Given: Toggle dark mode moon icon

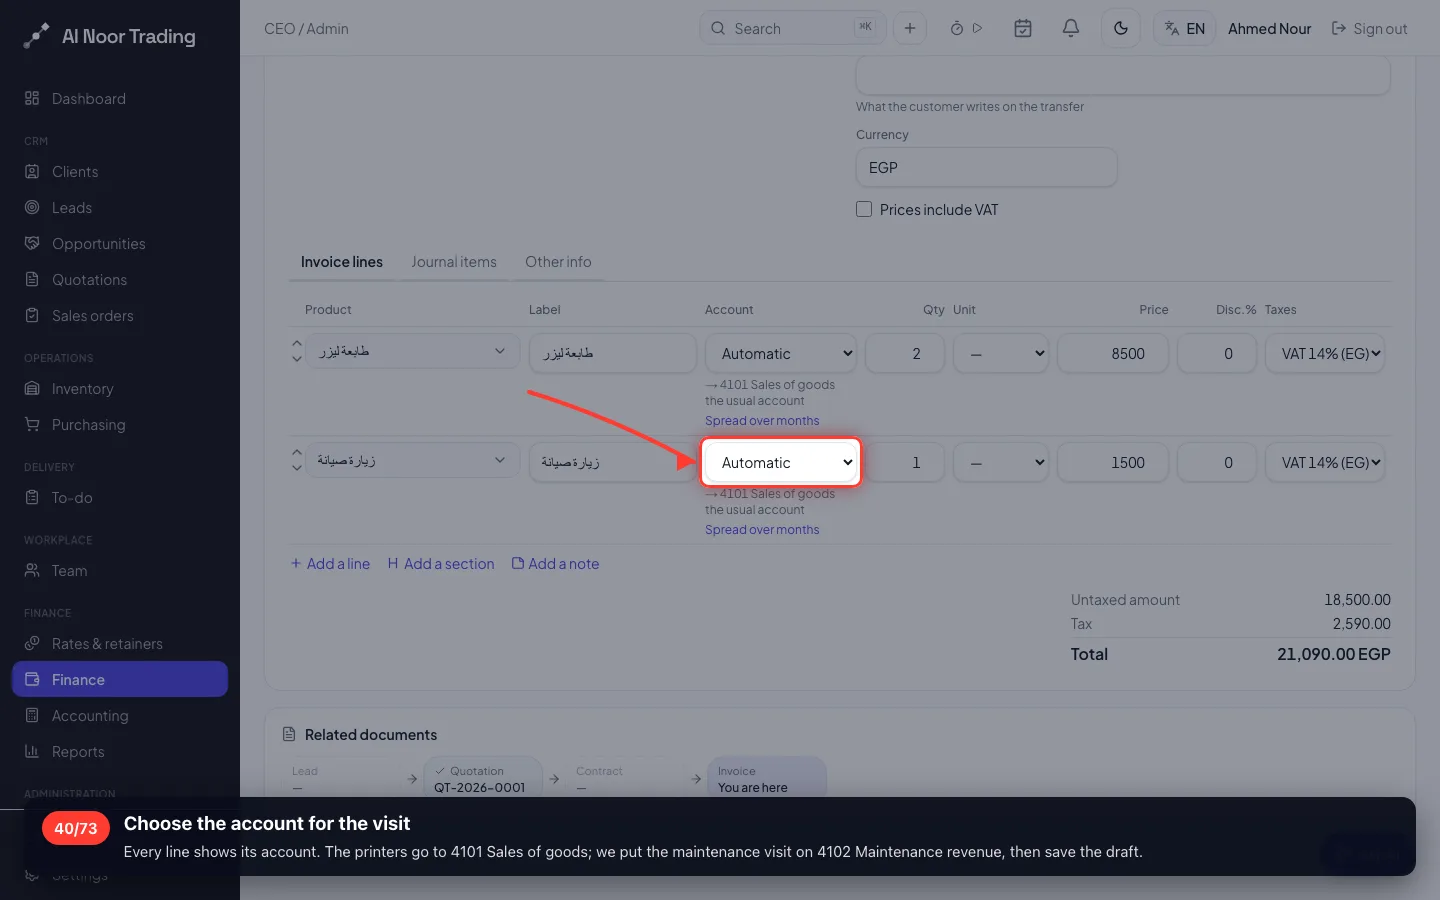Looking at the screenshot, I should point(1121,28).
